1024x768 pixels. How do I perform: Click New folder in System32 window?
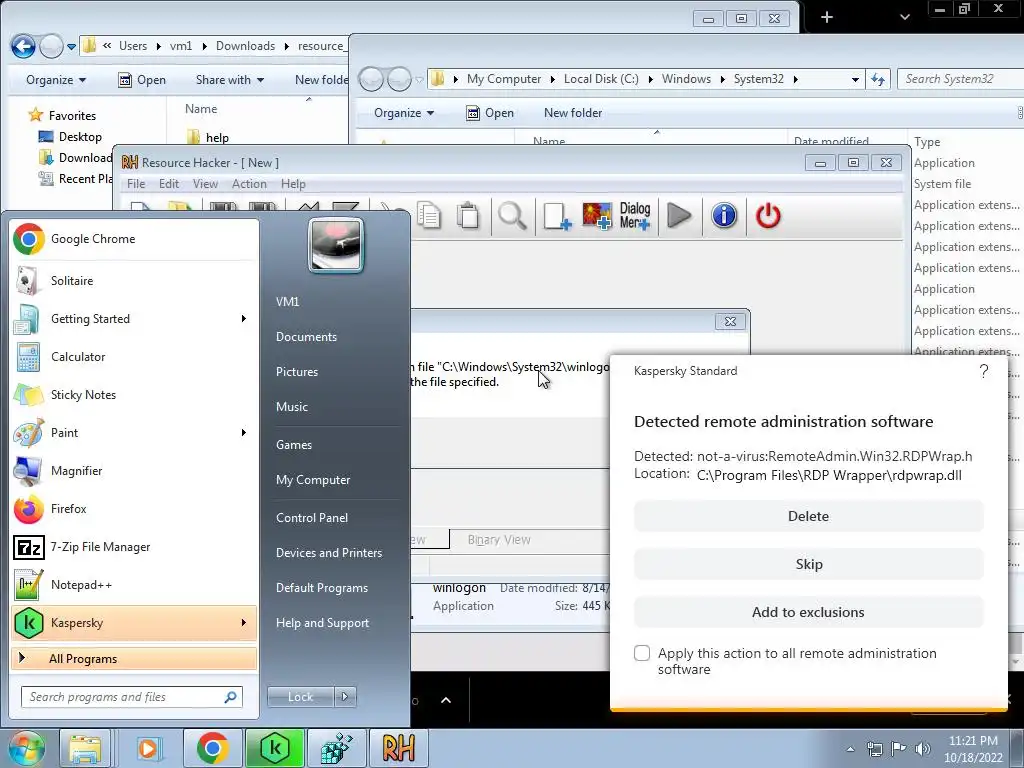(573, 113)
